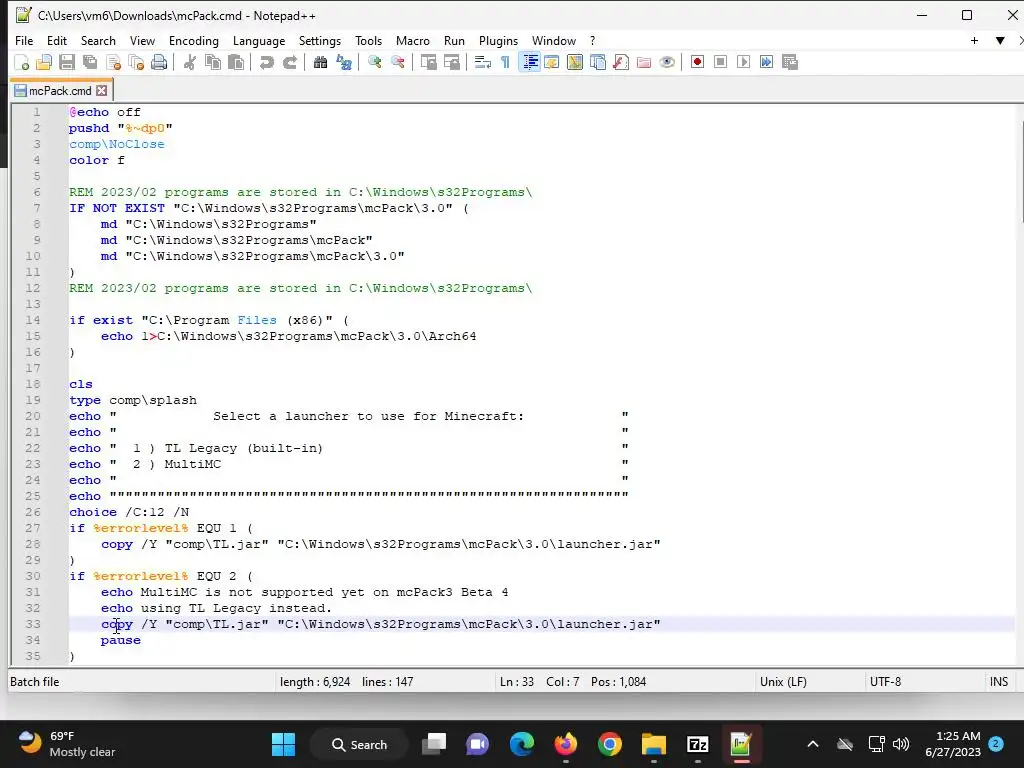Click the Save All toolbar icon
1024x768 pixels.
click(x=90, y=62)
